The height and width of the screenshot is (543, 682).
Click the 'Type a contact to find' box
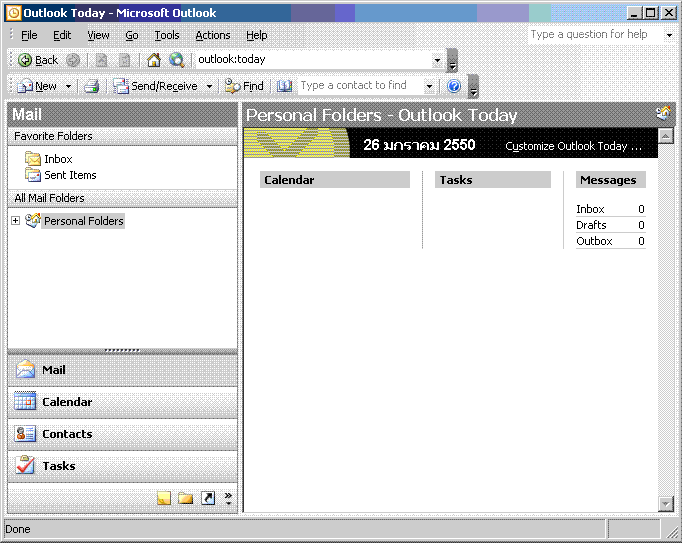(361, 85)
